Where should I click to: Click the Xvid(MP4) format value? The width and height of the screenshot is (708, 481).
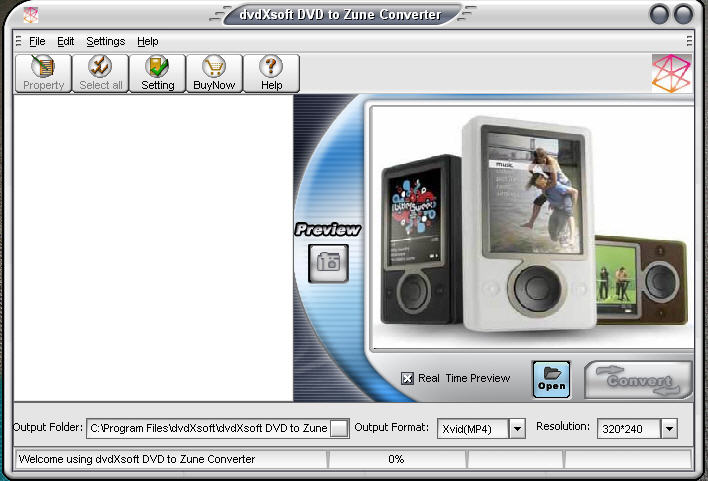(466, 429)
